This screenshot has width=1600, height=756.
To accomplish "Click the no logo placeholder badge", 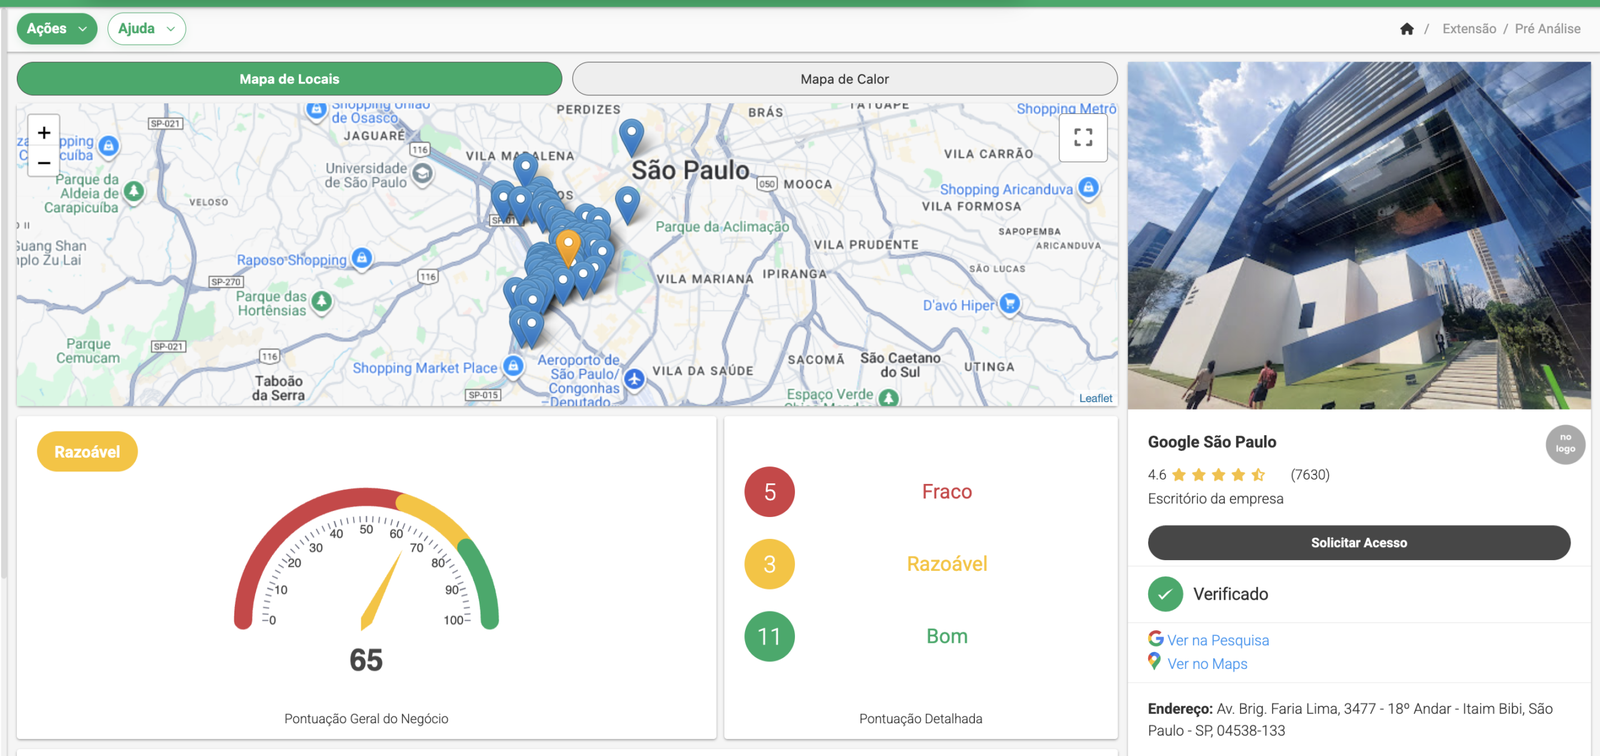I will coord(1565,444).
